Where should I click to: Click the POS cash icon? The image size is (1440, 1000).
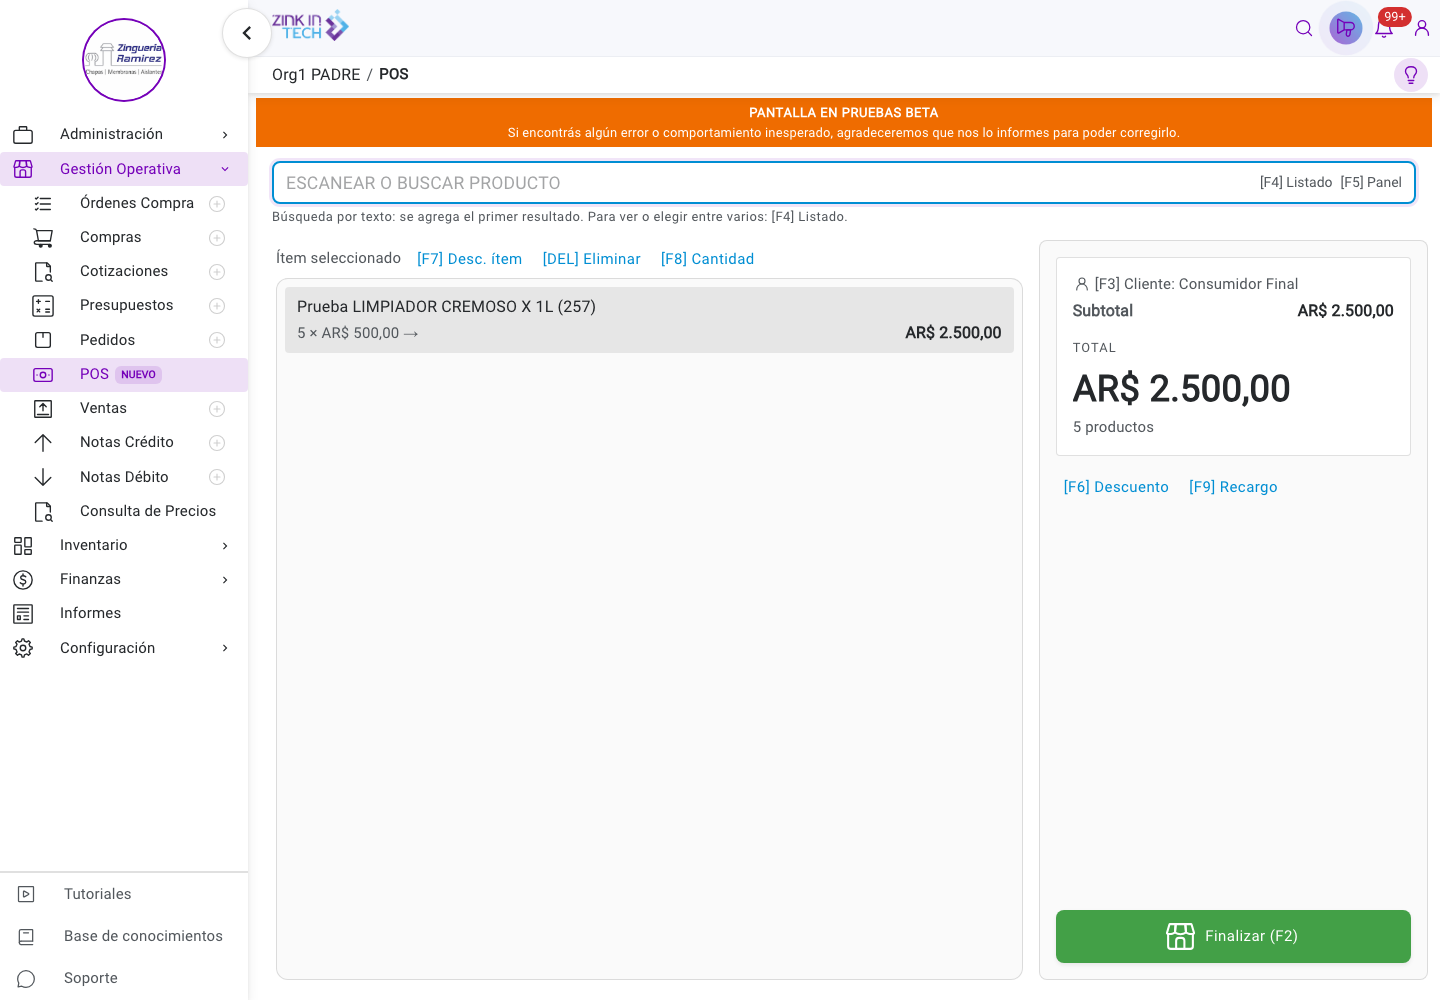tap(43, 374)
